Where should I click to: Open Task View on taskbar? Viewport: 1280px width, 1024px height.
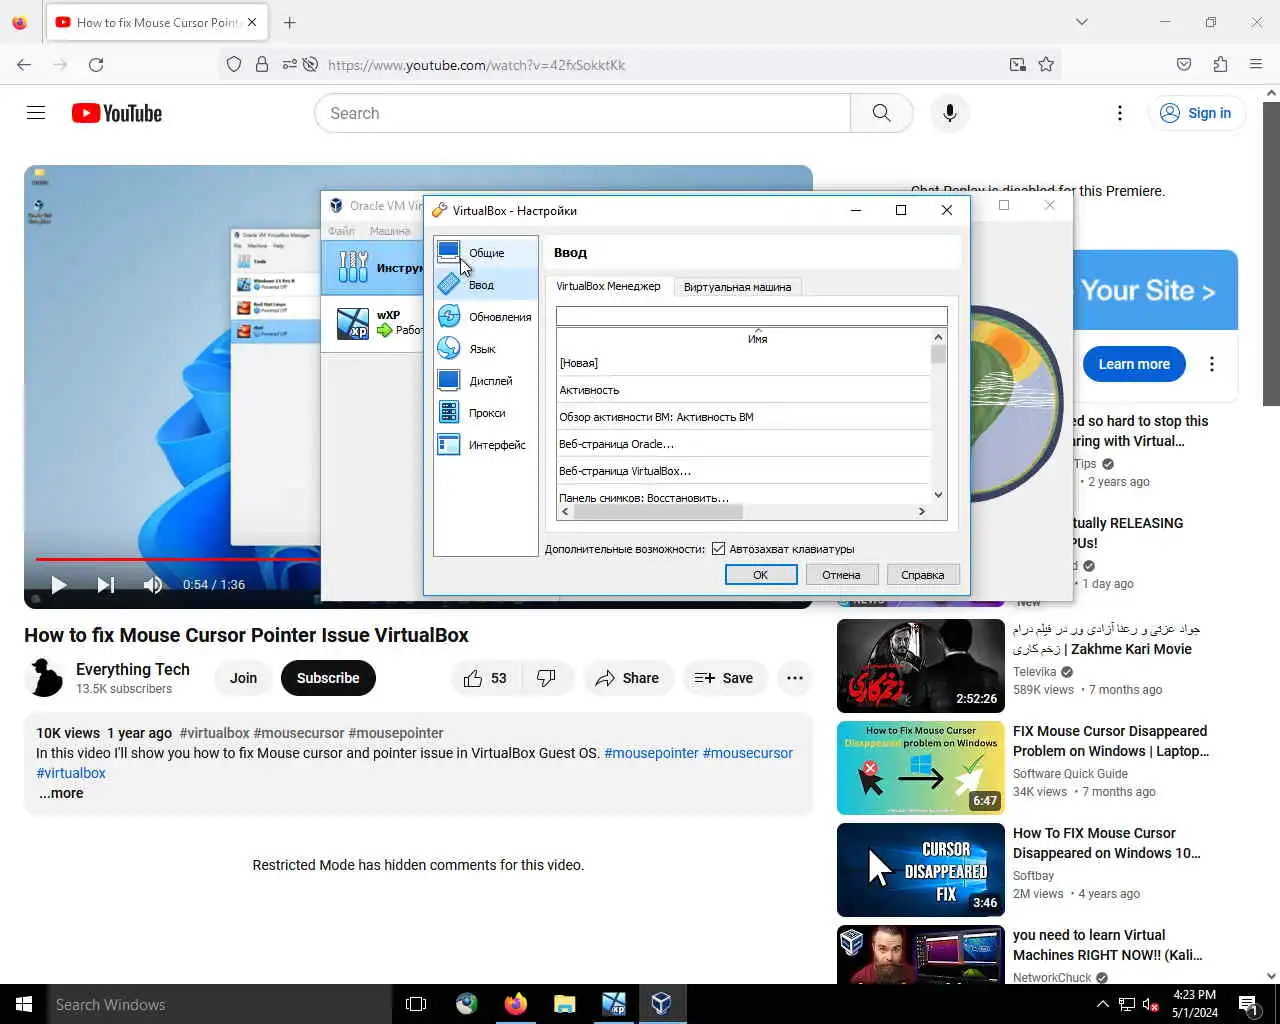click(416, 1004)
